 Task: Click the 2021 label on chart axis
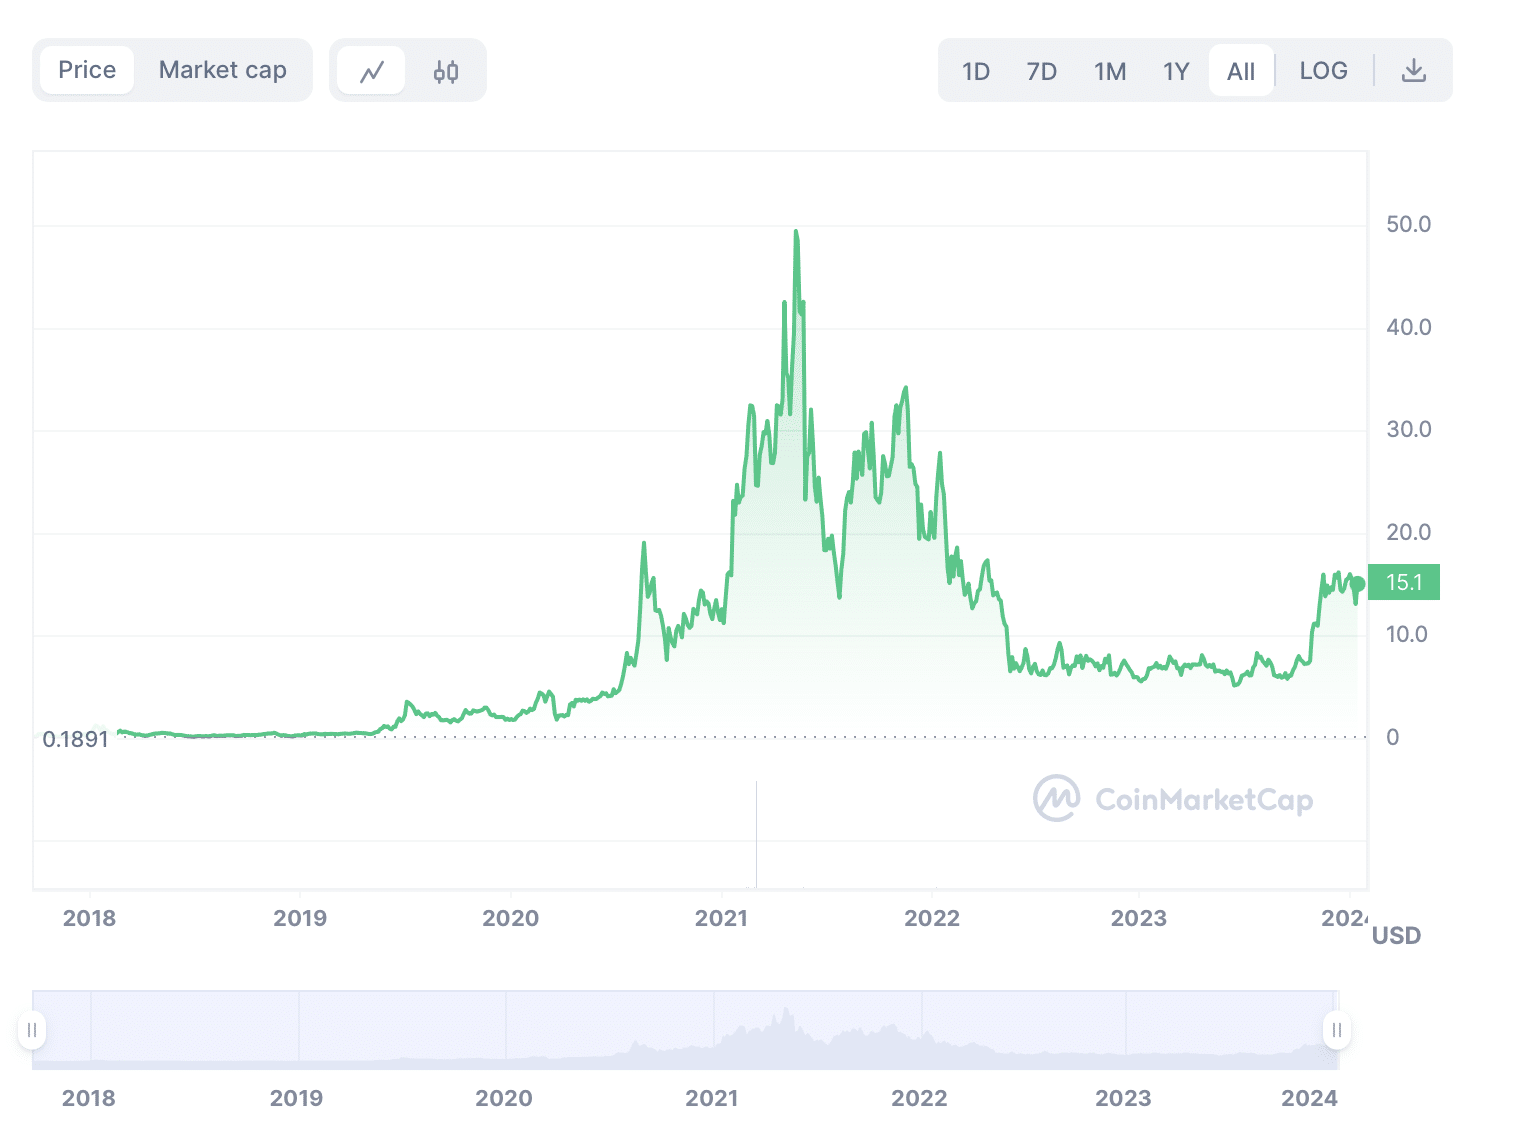coord(721,918)
